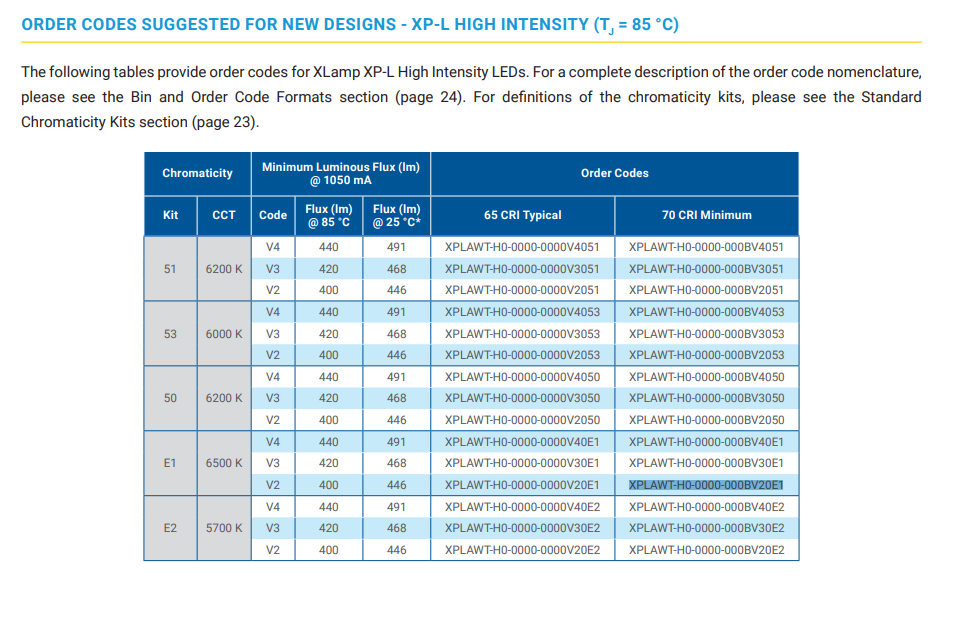The width and height of the screenshot is (964, 628).
Task: Click order code XPLAWT-H0-0000-0000V30E1
Action: click(522, 463)
